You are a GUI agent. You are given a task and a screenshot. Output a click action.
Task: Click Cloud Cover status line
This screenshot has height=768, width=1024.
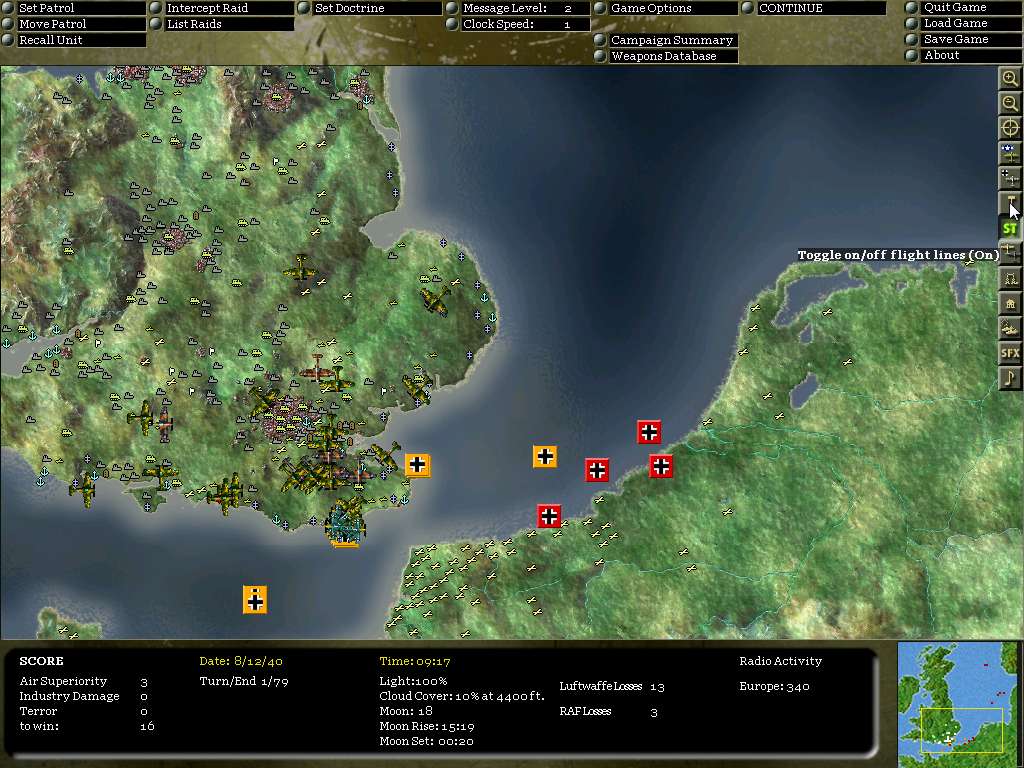462,696
